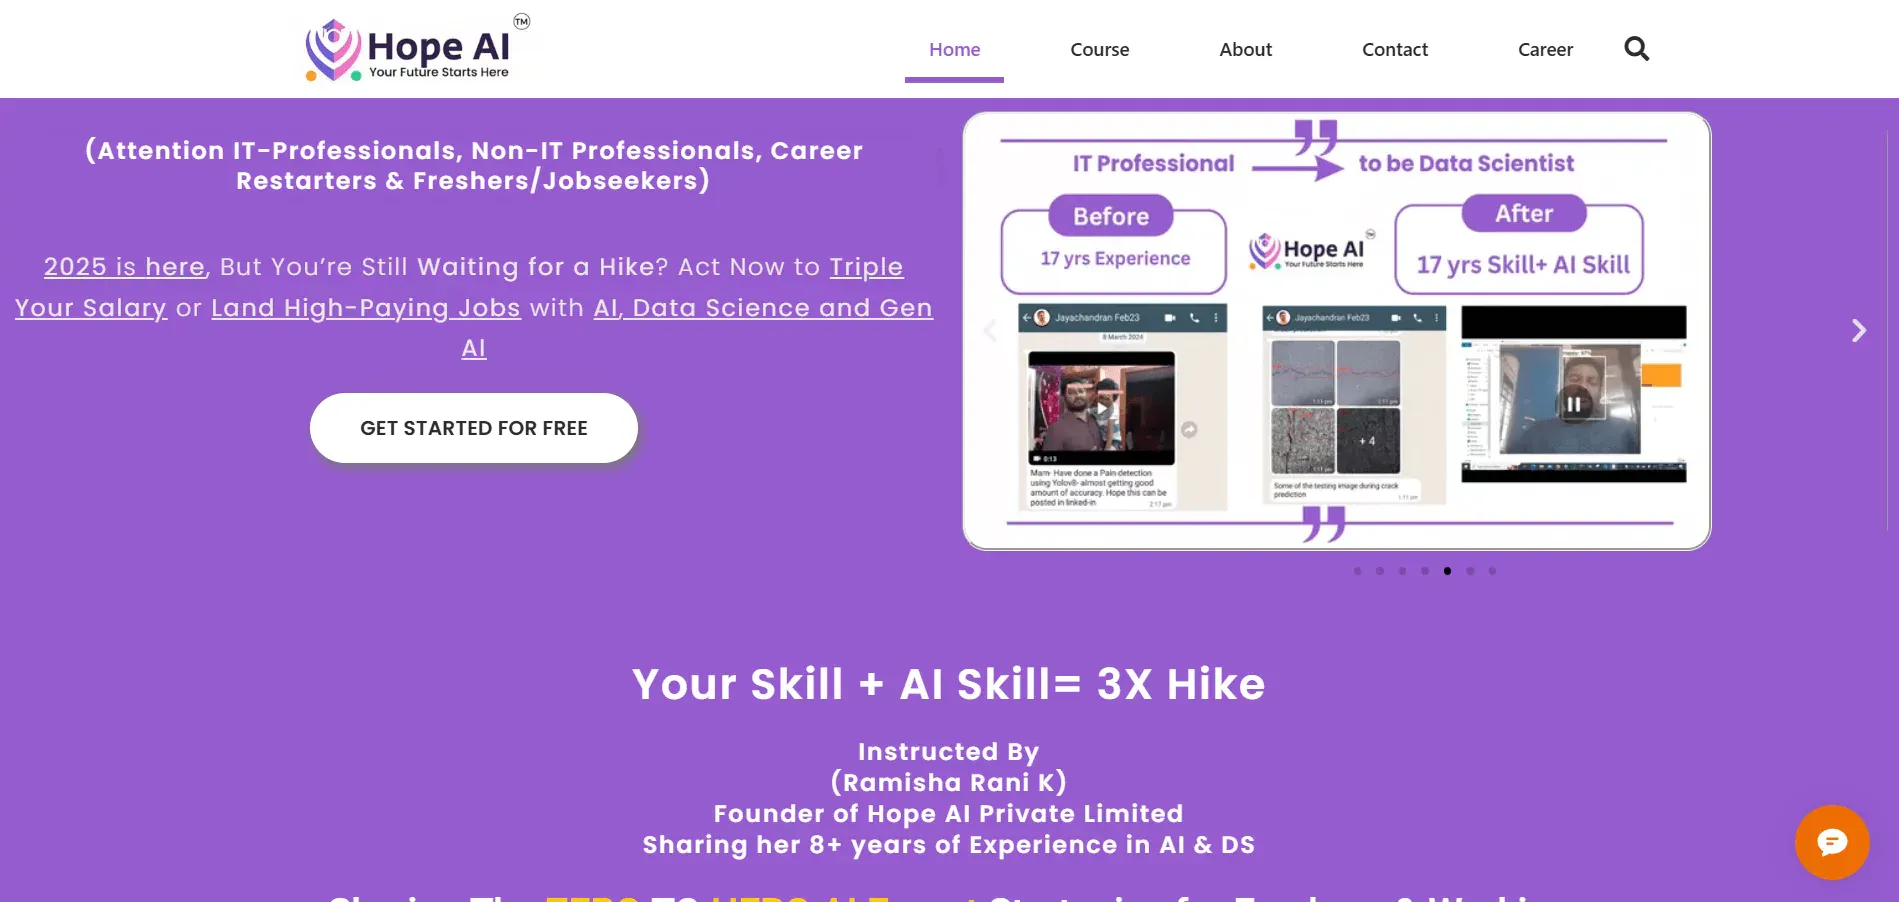Open the Course menu item
Image resolution: width=1899 pixels, height=902 pixels.
coord(1099,49)
